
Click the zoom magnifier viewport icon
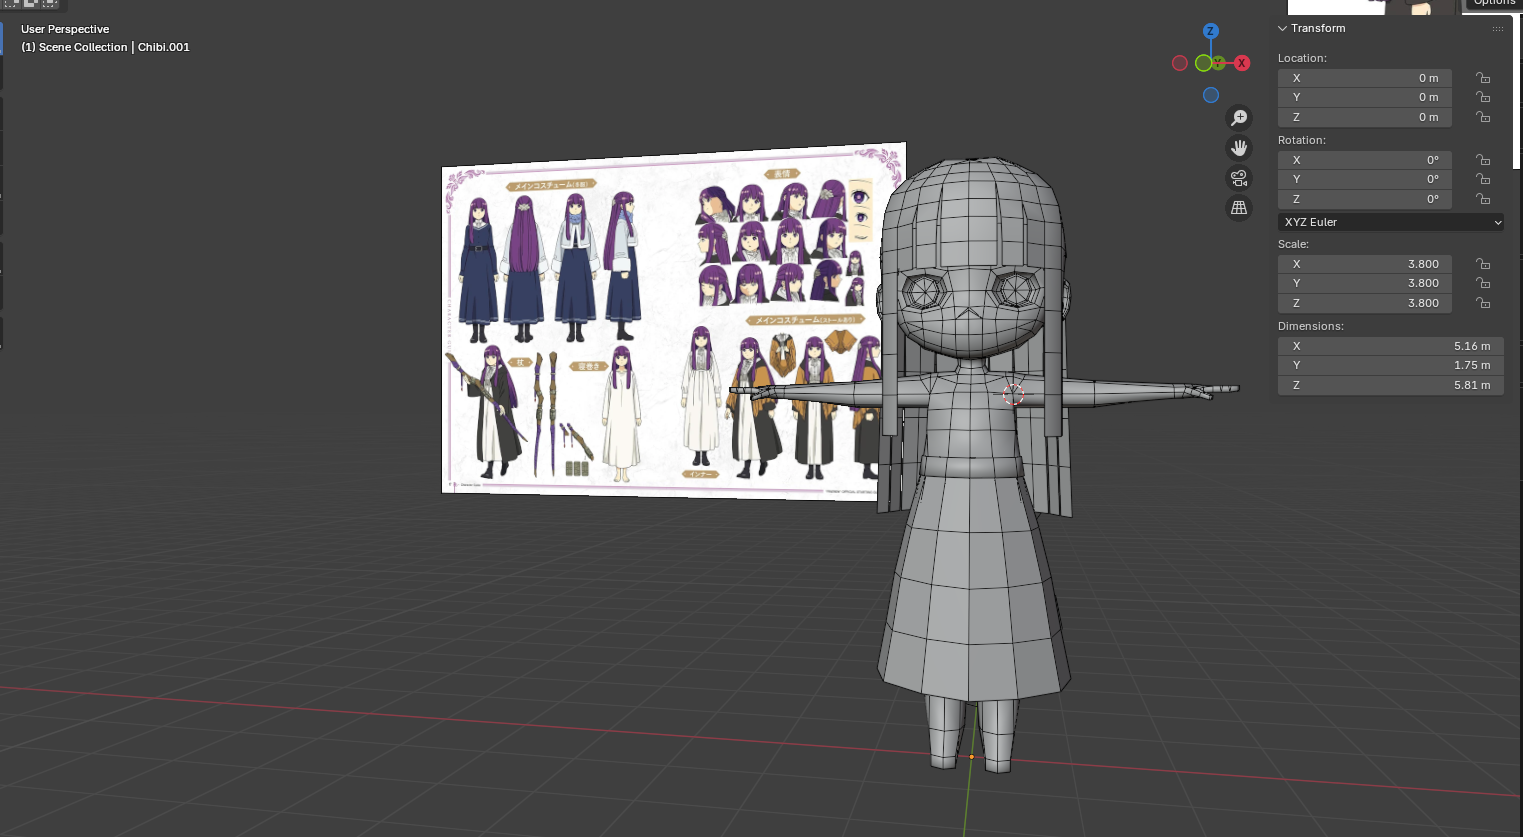click(1239, 118)
